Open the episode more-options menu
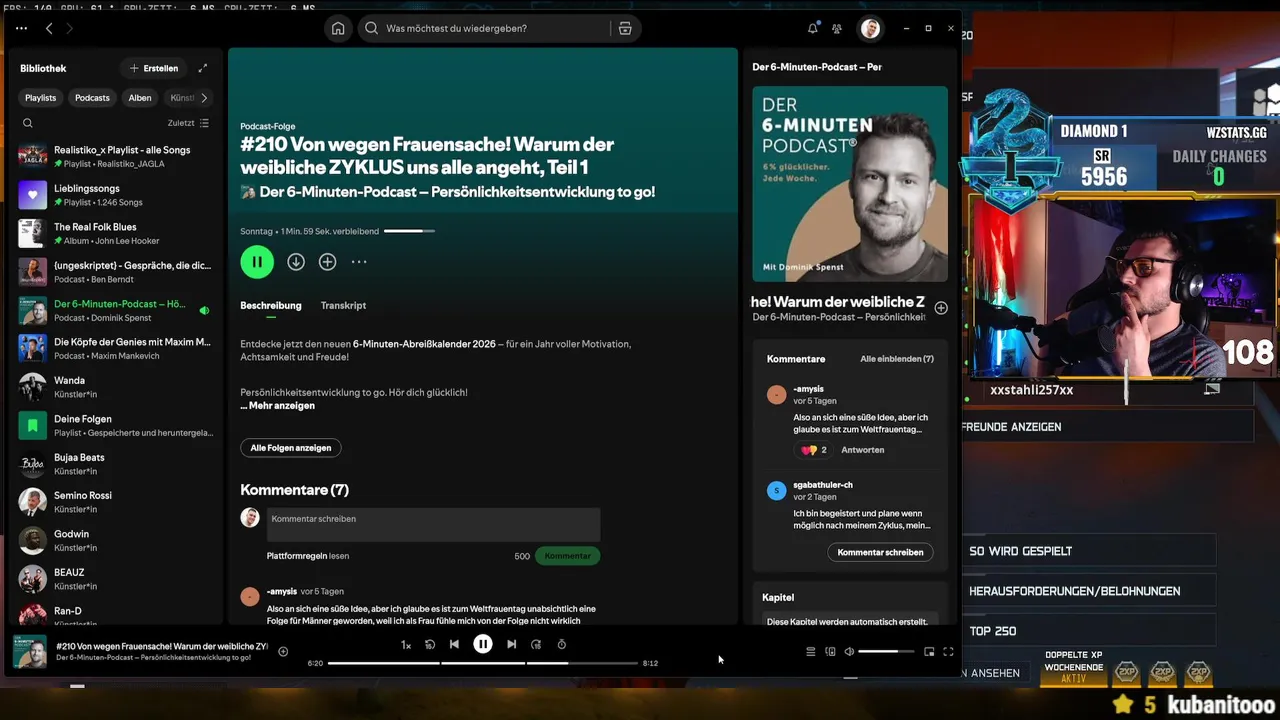Viewport: 1280px width, 720px height. click(x=359, y=261)
